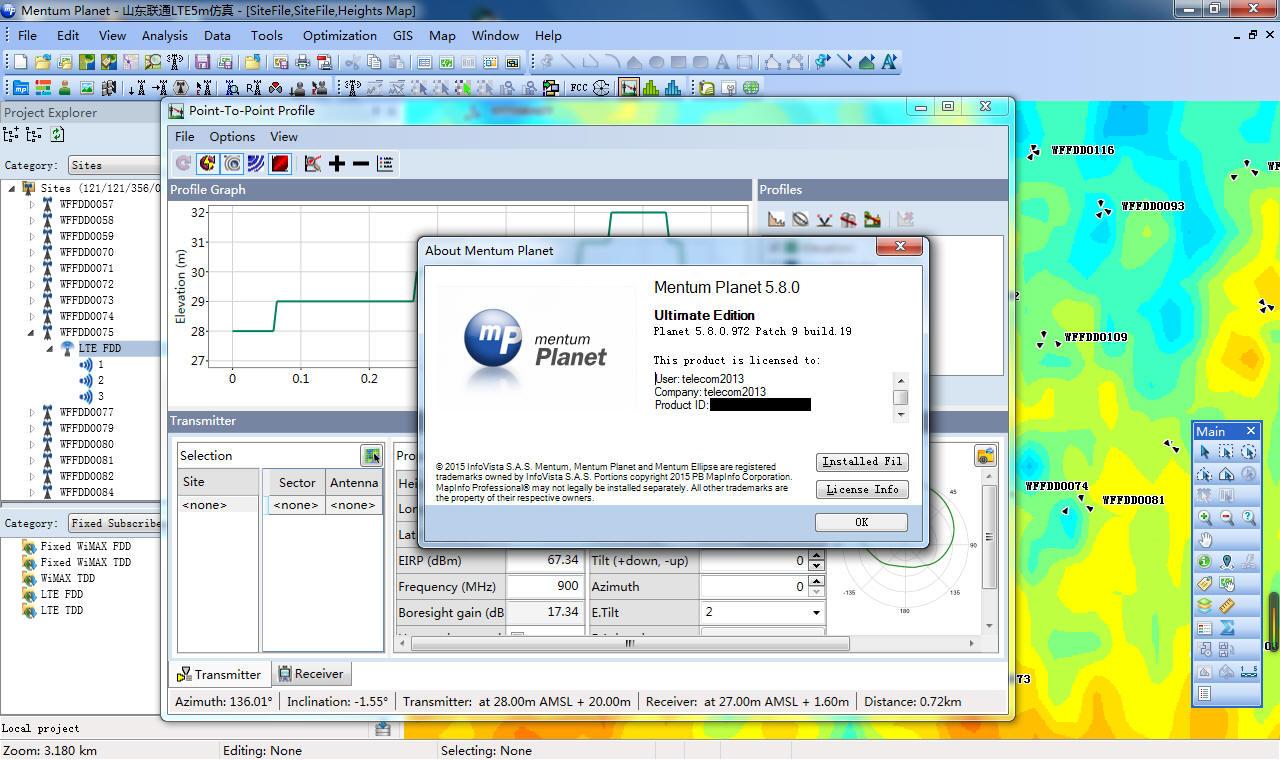Viewport: 1280px width, 760px height.
Task: Collapse the LTE FDD node under WFFDD0075
Action: tap(50, 348)
